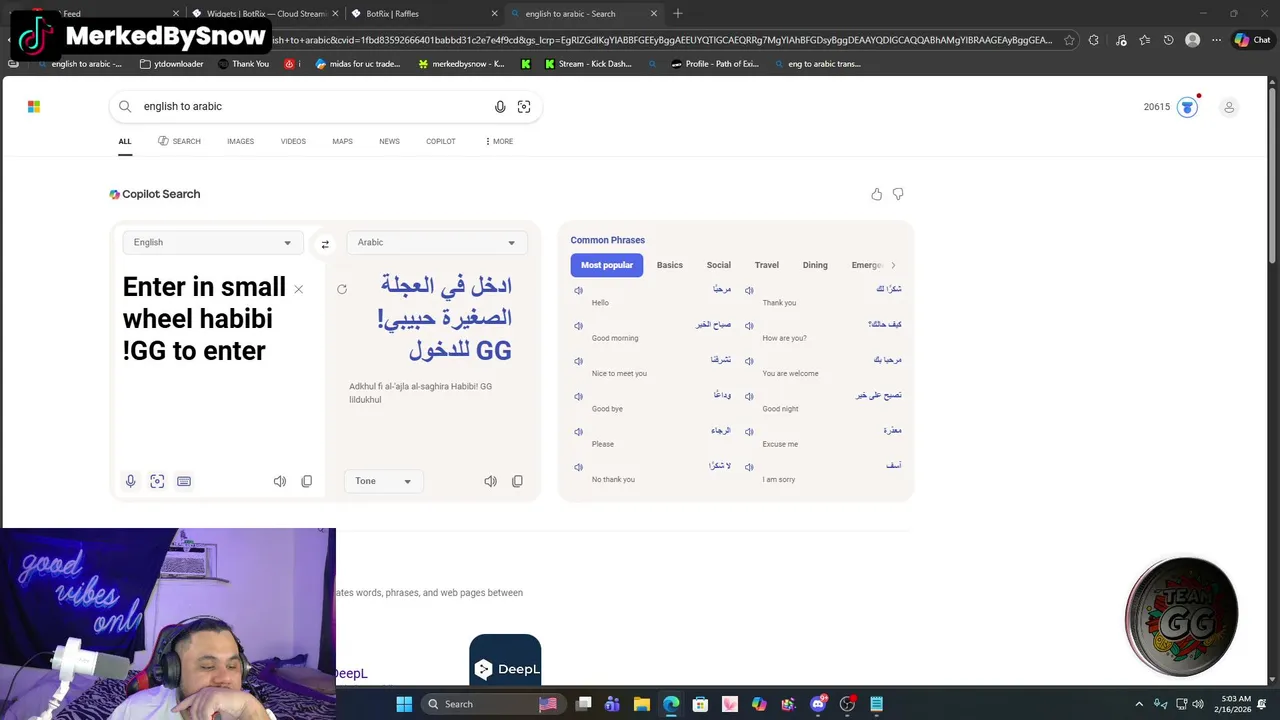
Task: Copy the English source text
Action: 307,481
